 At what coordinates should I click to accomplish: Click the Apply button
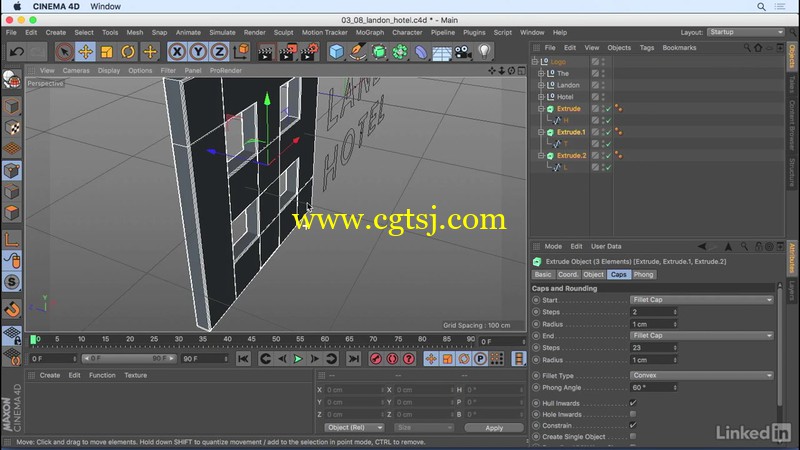[x=494, y=428]
